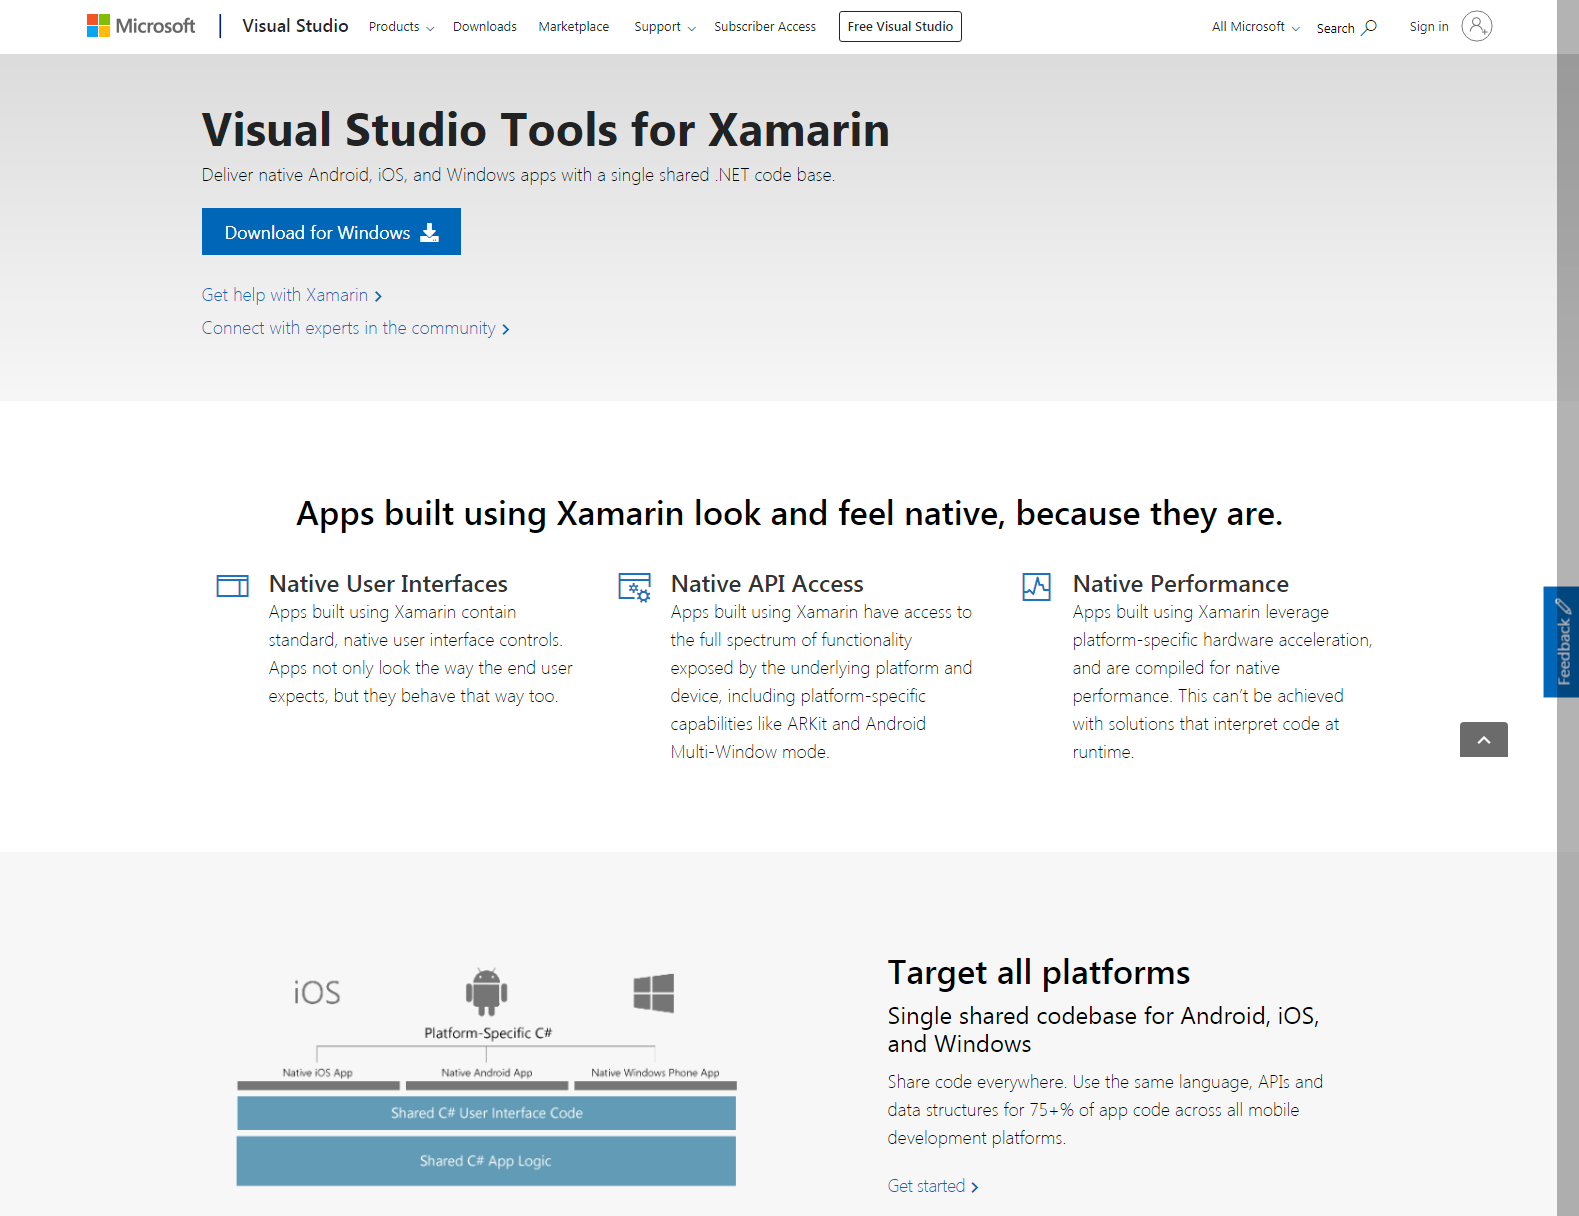Open the Feedback side tab
Image resolution: width=1579 pixels, height=1216 pixels.
pos(1561,642)
